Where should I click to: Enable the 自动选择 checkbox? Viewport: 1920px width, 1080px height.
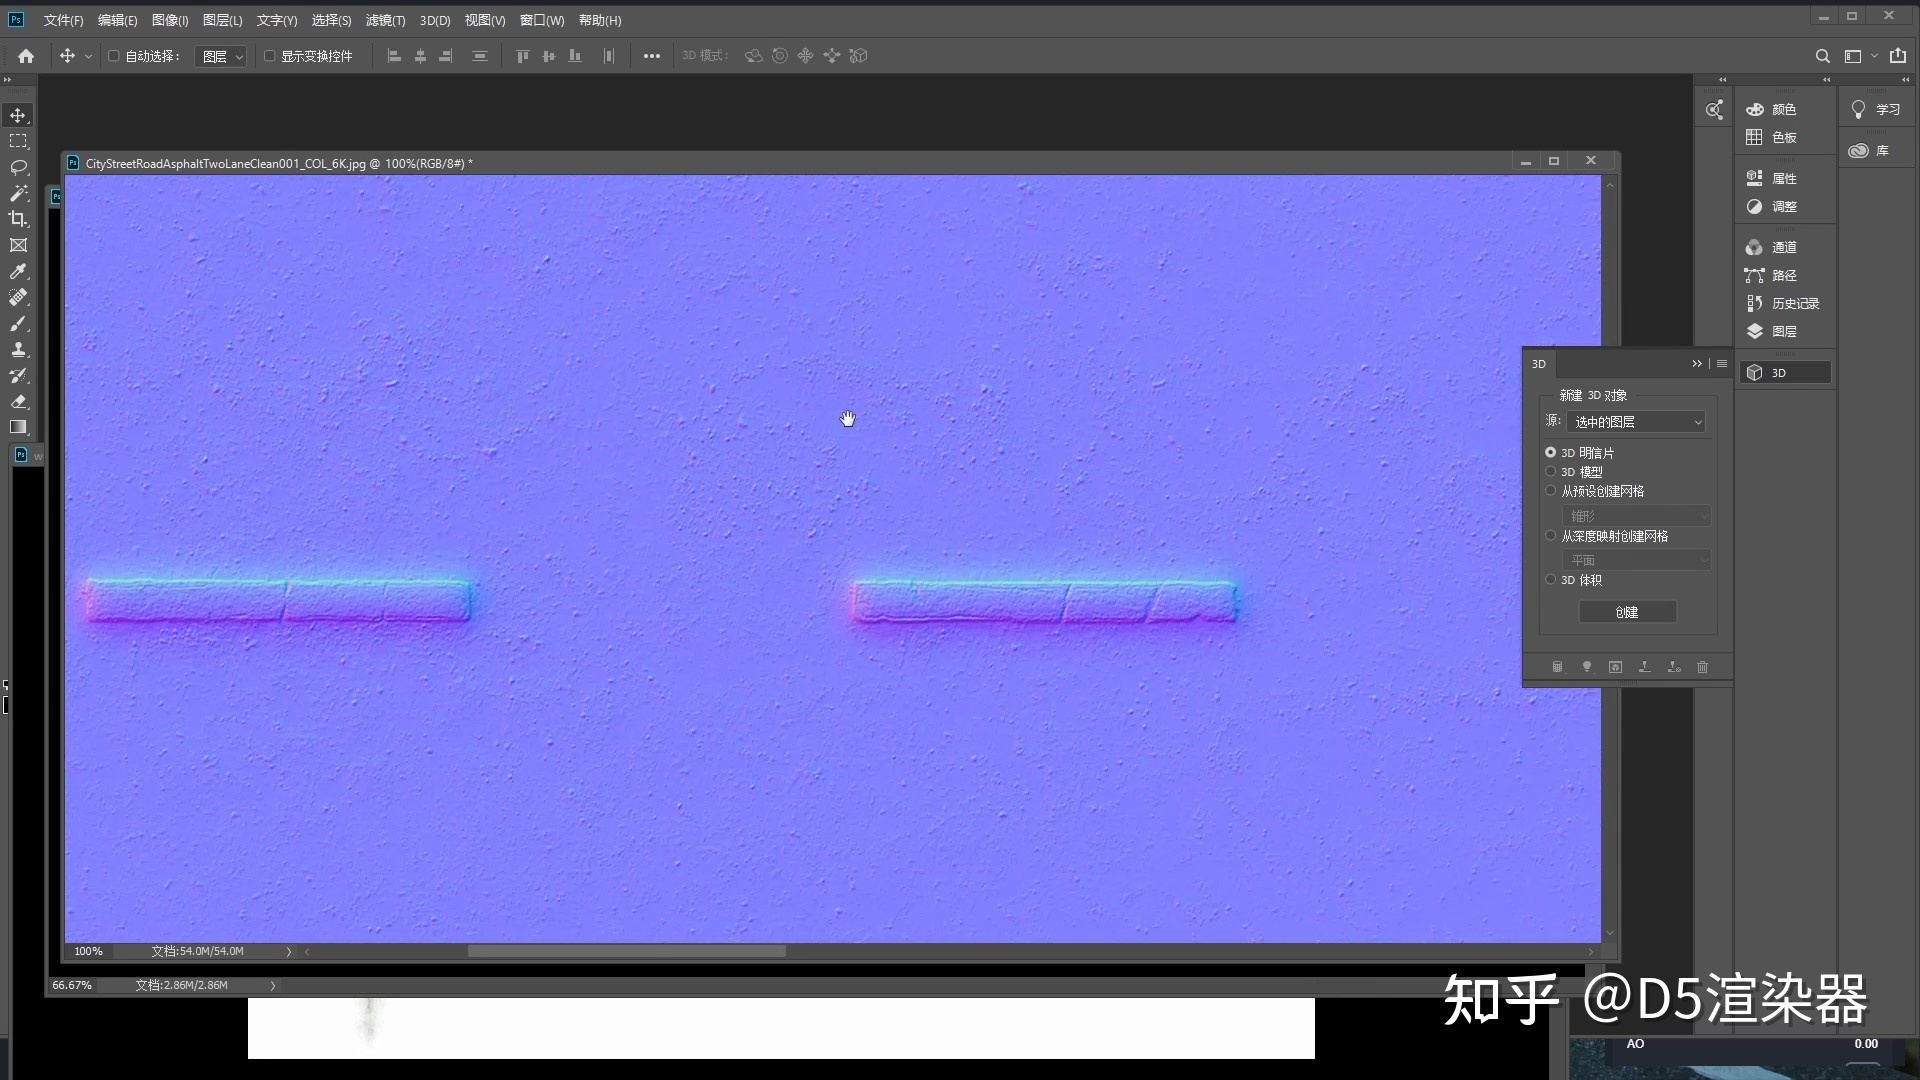tap(114, 56)
